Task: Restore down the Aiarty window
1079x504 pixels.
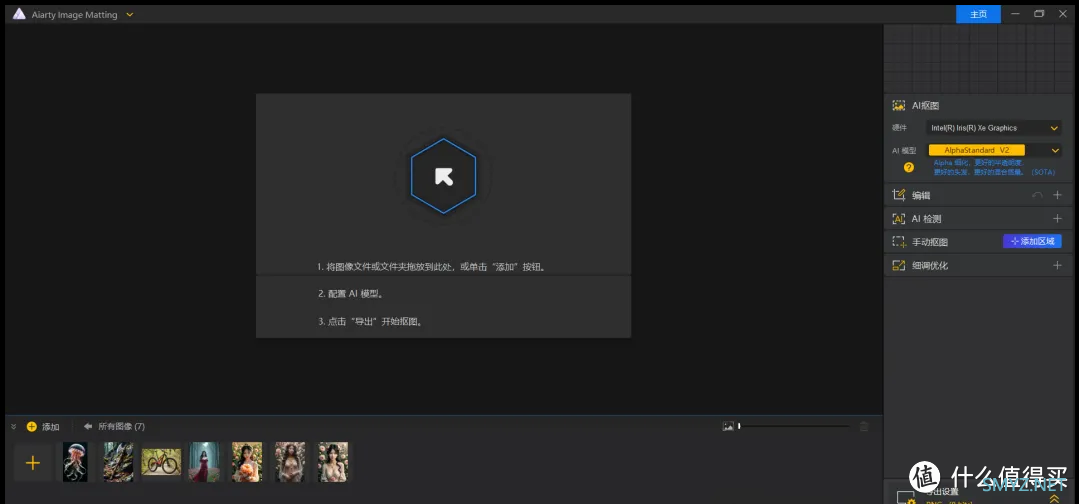Action: pos(1039,14)
